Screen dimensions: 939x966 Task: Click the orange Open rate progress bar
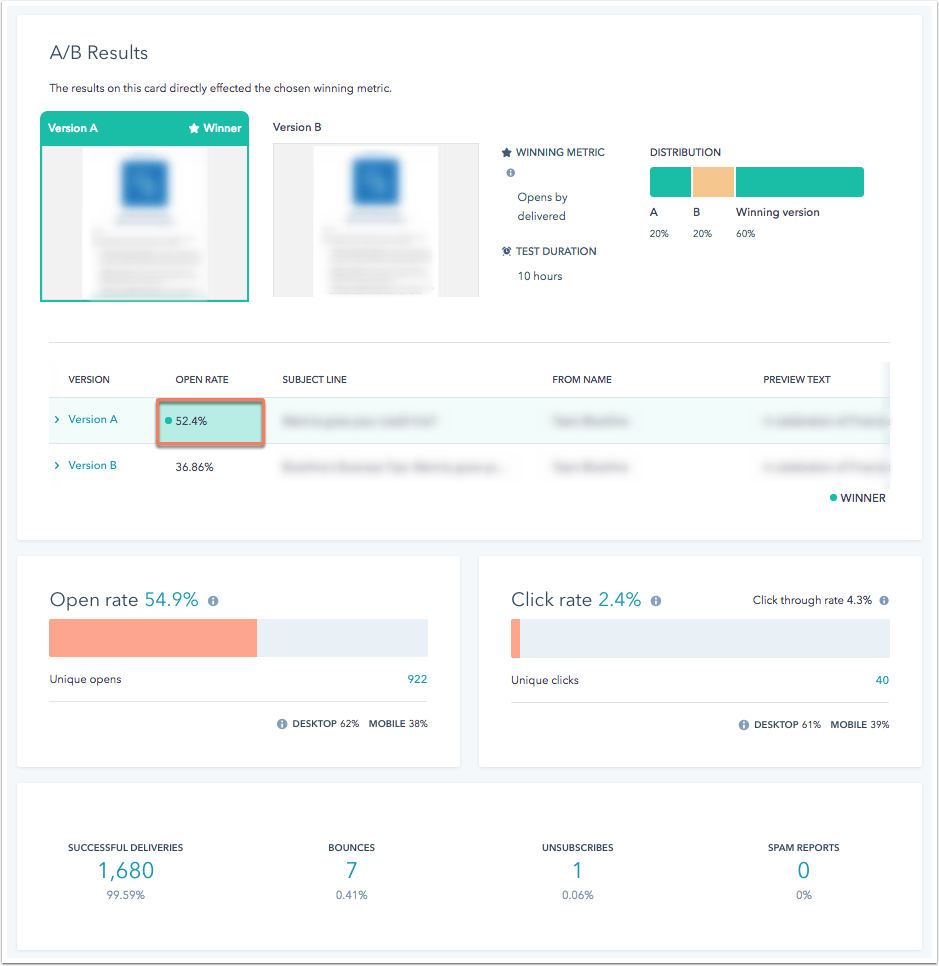coord(150,637)
